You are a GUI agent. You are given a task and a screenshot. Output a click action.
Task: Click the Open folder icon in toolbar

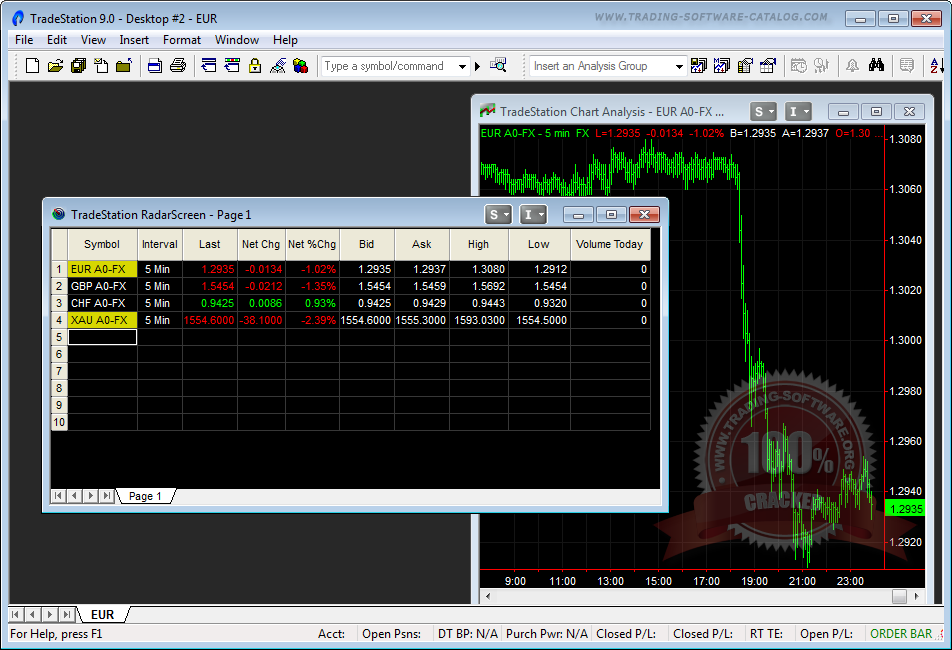(55, 66)
